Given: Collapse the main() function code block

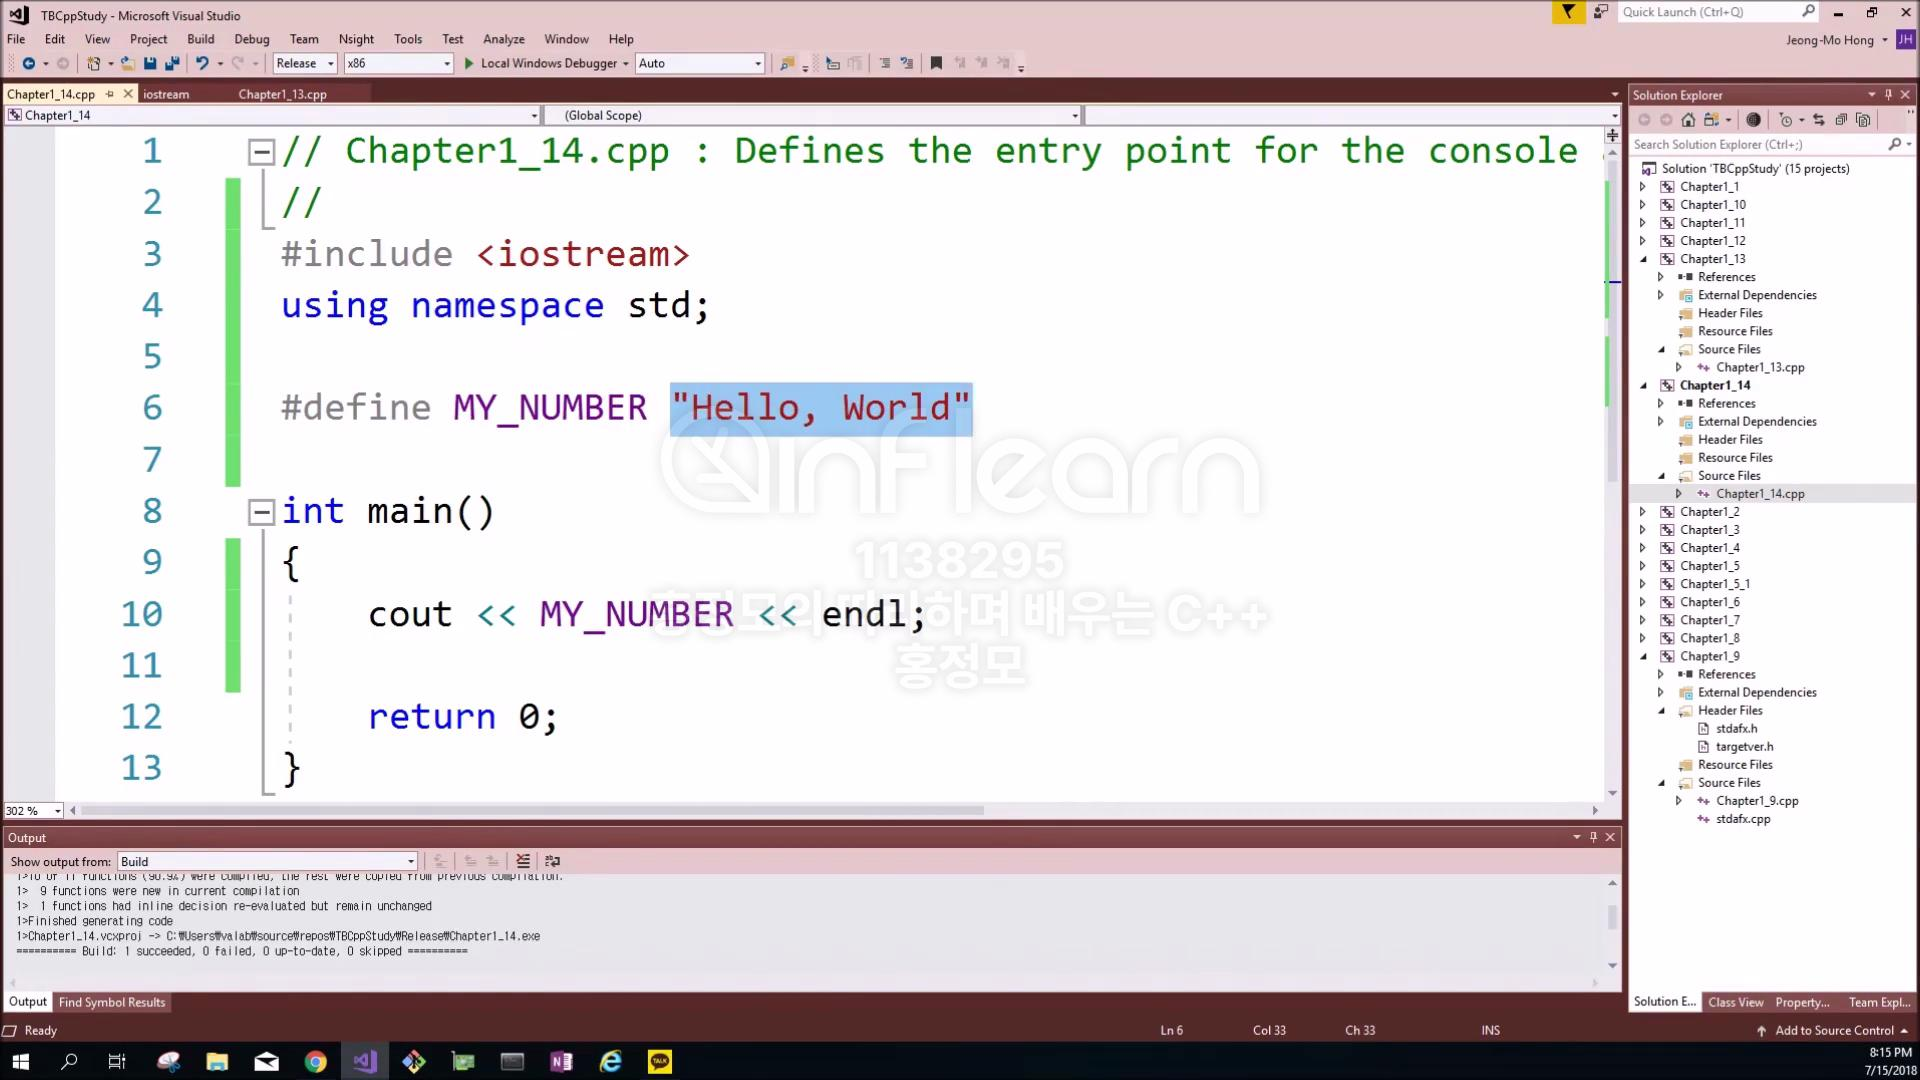Looking at the screenshot, I should point(261,512).
